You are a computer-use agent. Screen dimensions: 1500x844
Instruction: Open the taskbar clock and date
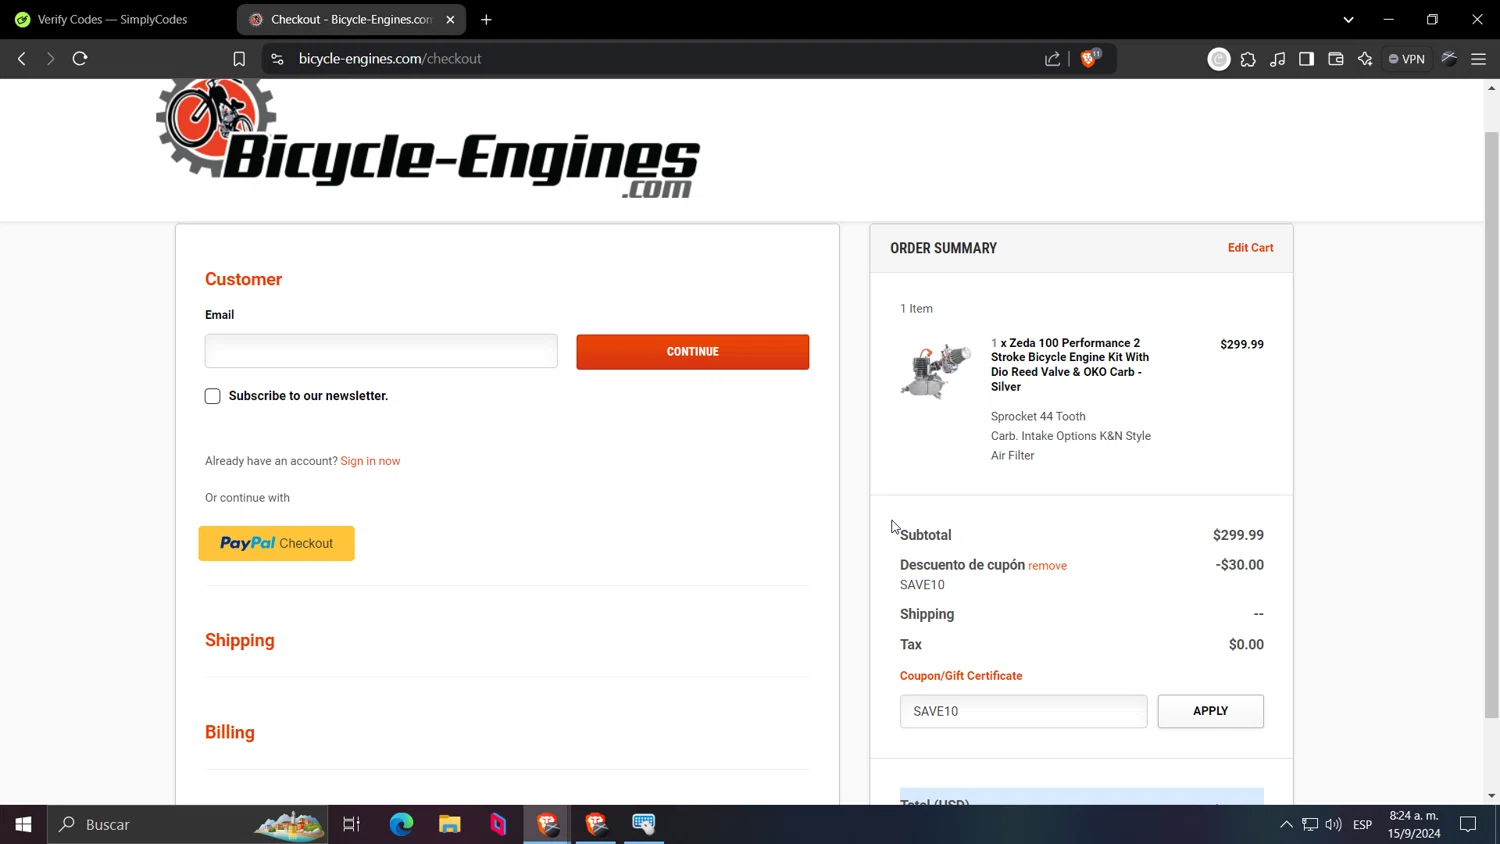(x=1414, y=824)
